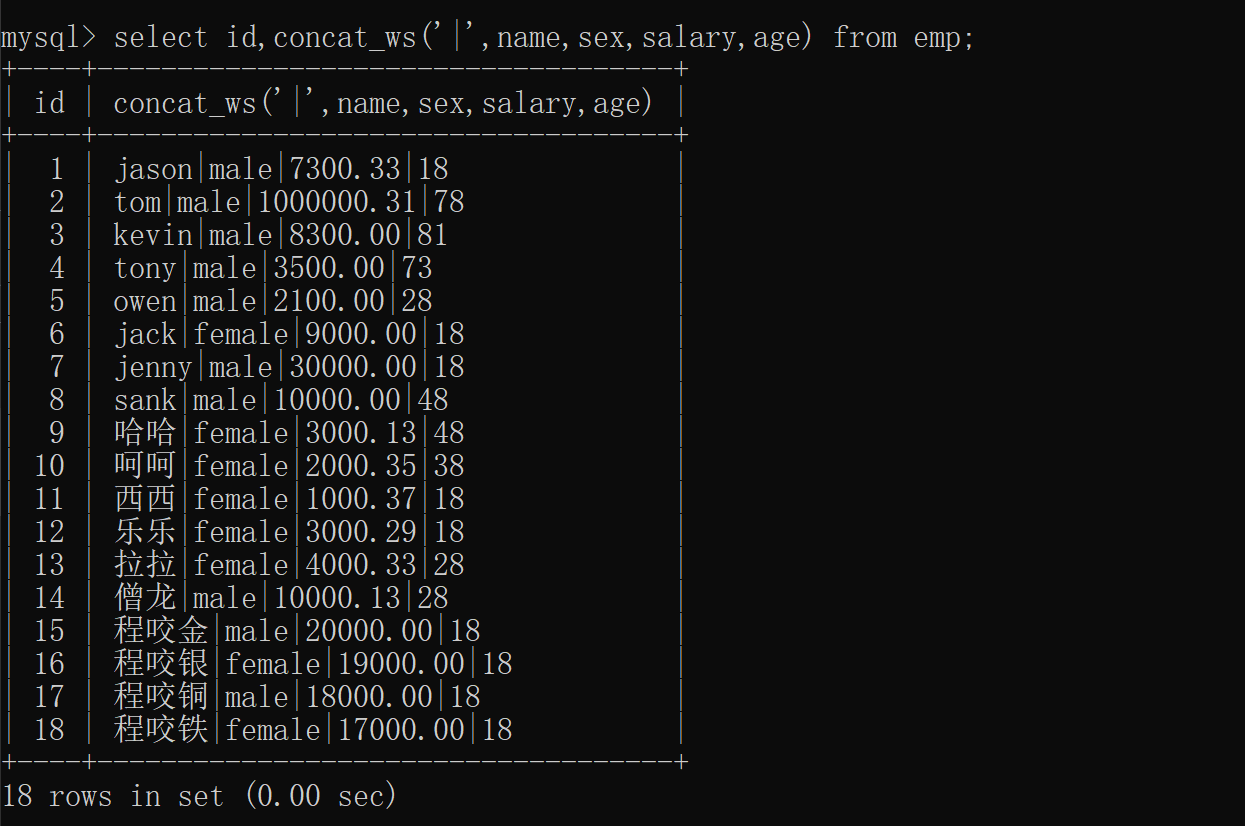Click the mysql> prompt text
1245x826 pixels.
tap(48, 38)
